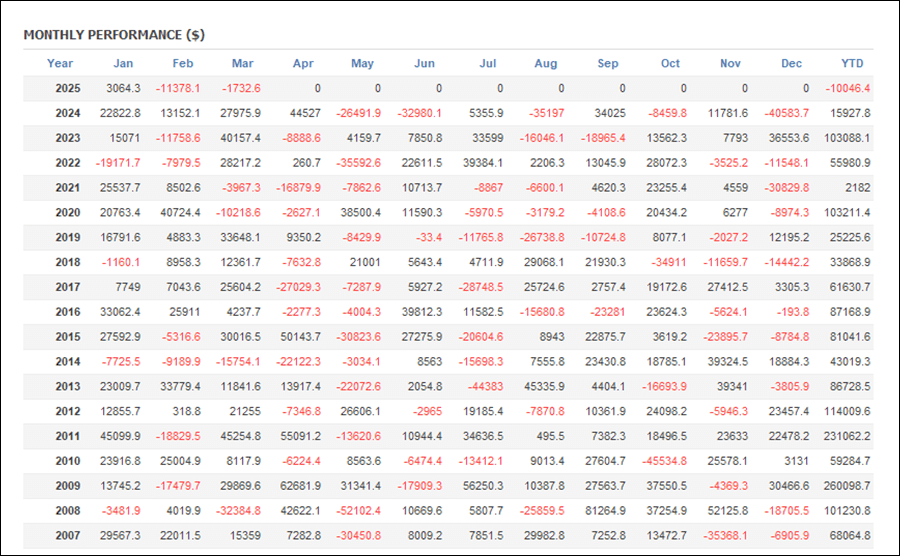This screenshot has height=556, width=900.
Task: Click the Sep column header
Action: 608,64
